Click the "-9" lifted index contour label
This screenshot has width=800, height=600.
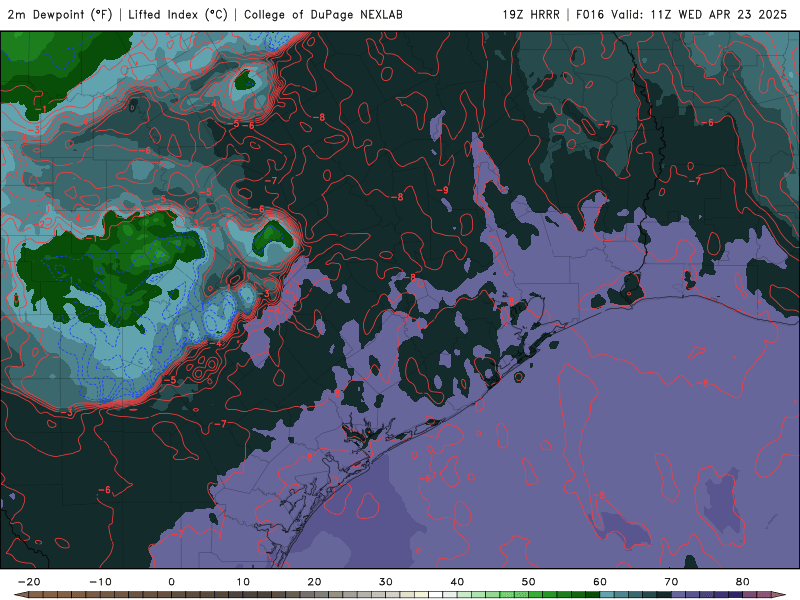(x=442, y=190)
